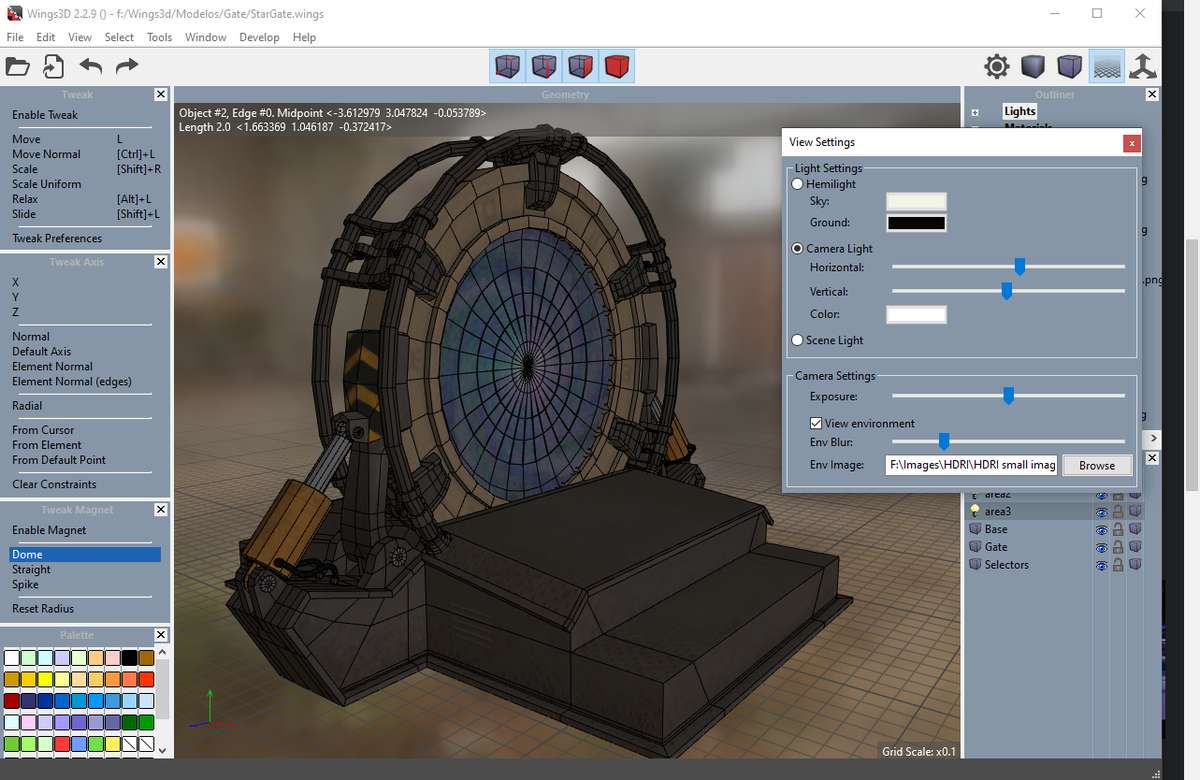The image size is (1200, 780).
Task: Toggle the lock icon for Selectors
Action: (x=1118, y=565)
